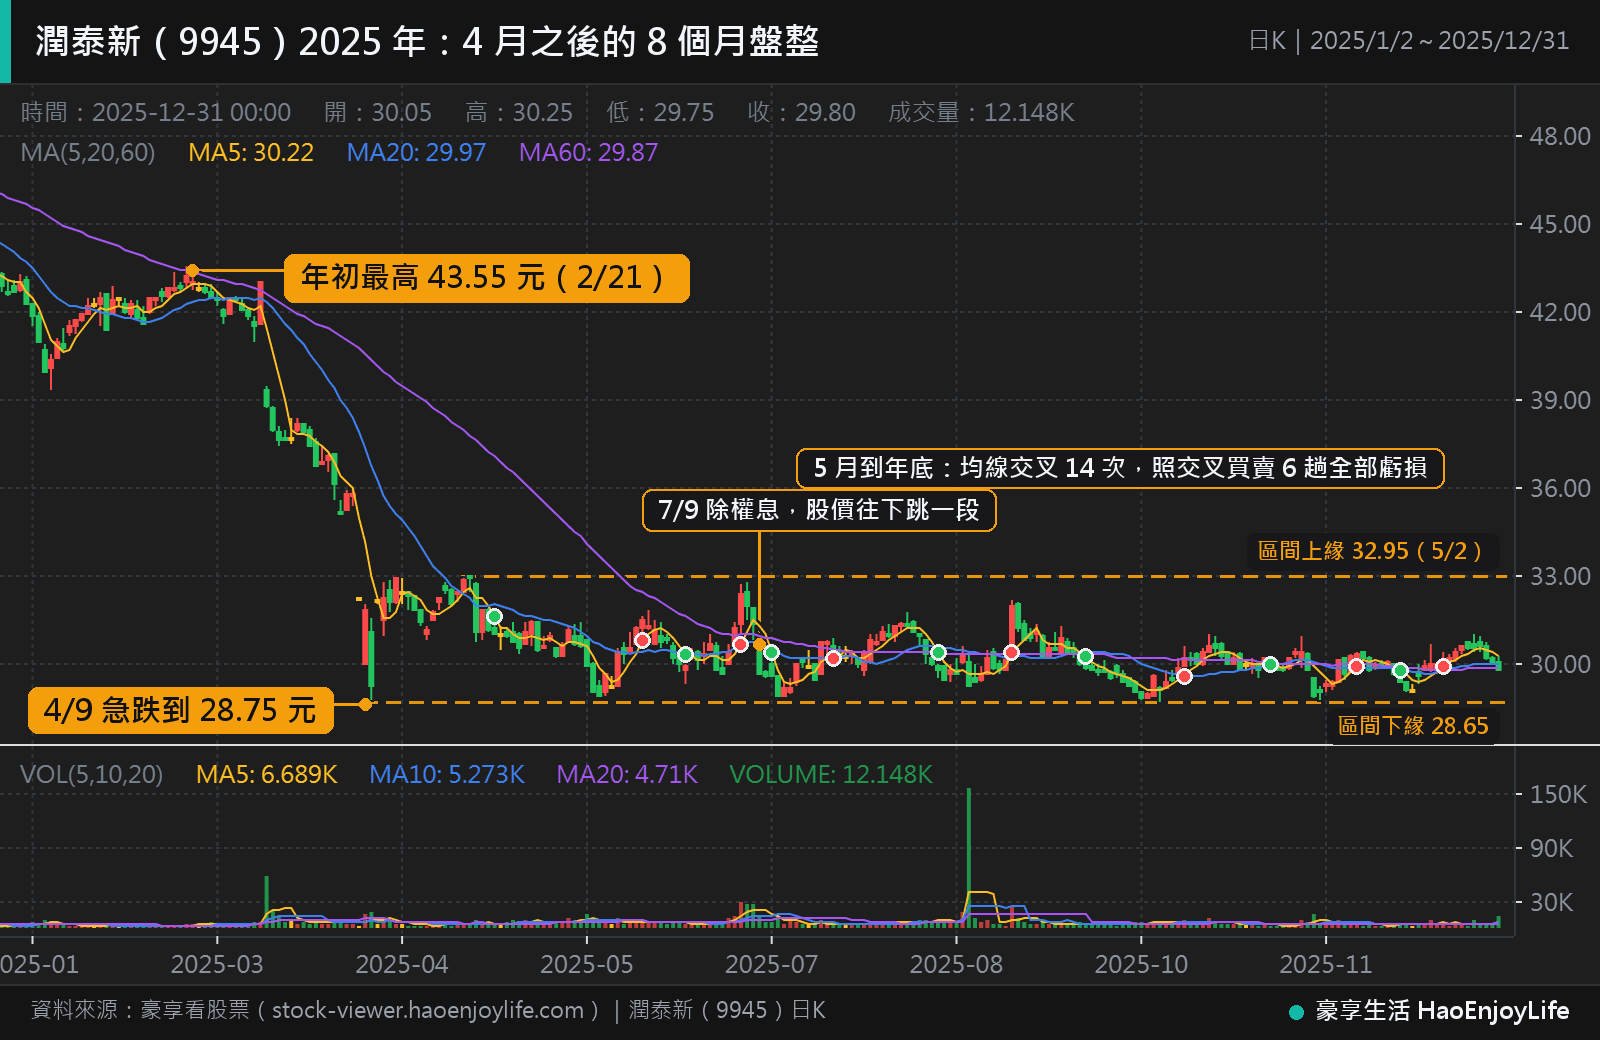Click the 150K volume axis label
1600x1040 pixels.
tap(1557, 794)
